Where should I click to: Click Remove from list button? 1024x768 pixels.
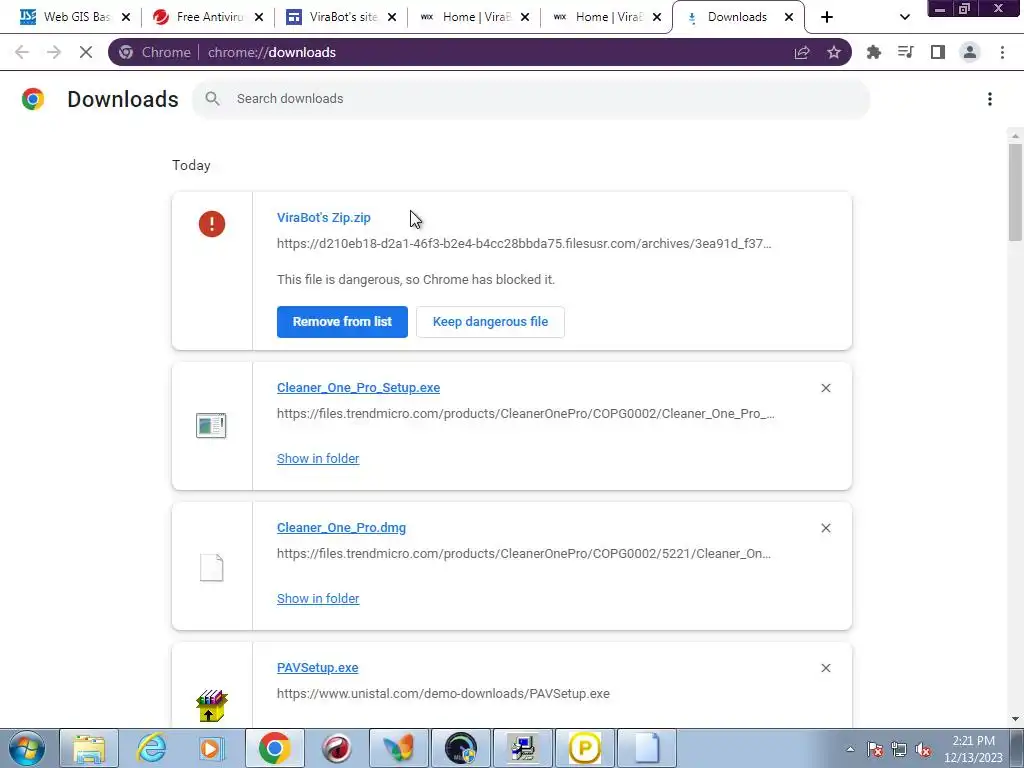click(342, 322)
